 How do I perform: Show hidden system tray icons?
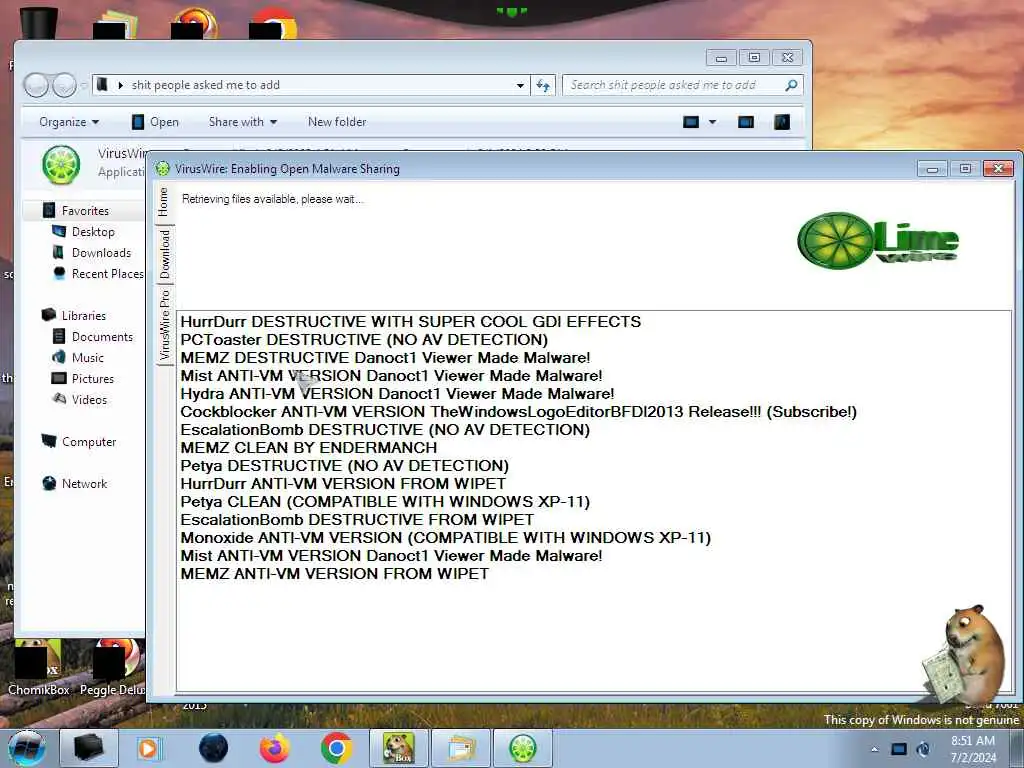point(874,750)
